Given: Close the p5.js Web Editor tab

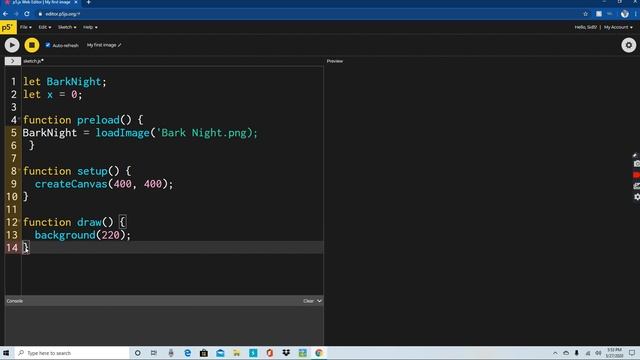Looking at the screenshot, I should 76,2.
